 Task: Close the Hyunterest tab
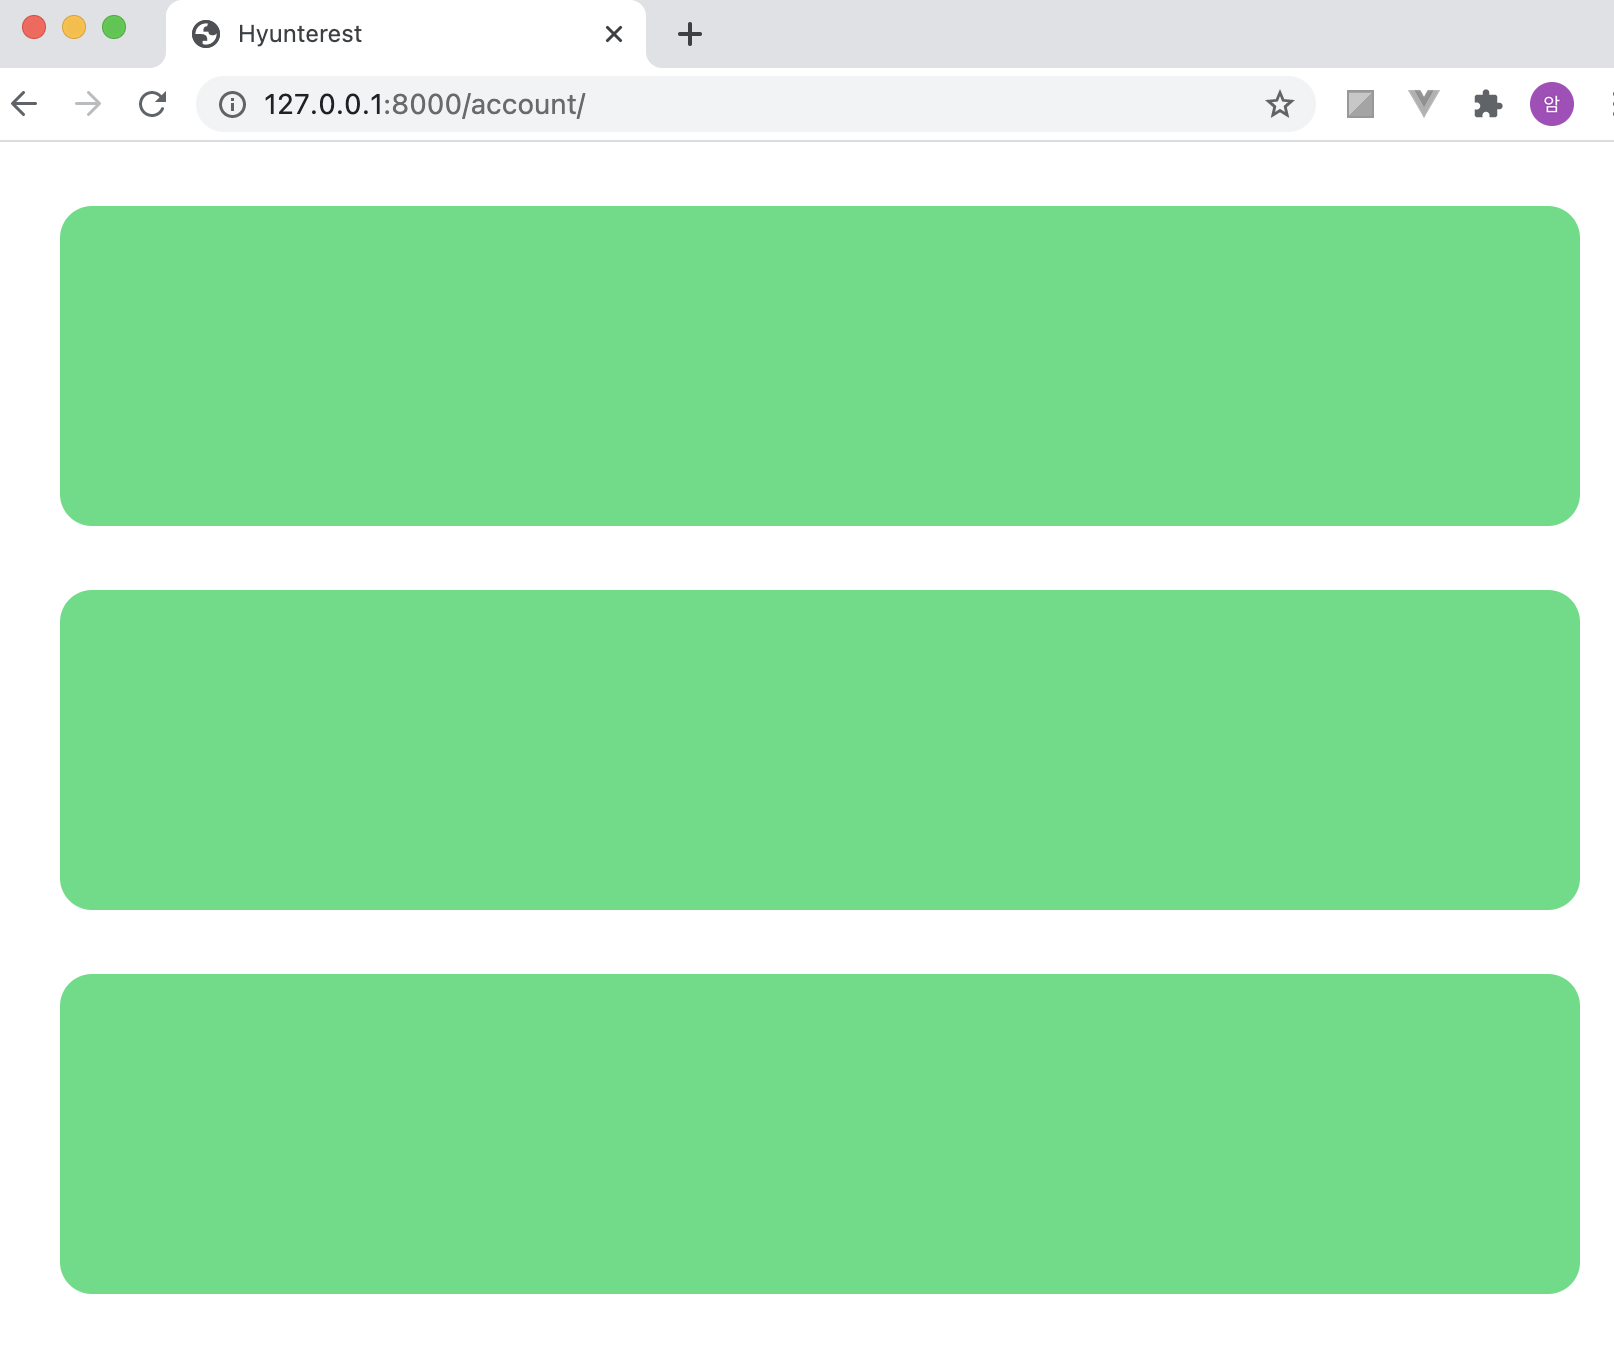coord(614,34)
